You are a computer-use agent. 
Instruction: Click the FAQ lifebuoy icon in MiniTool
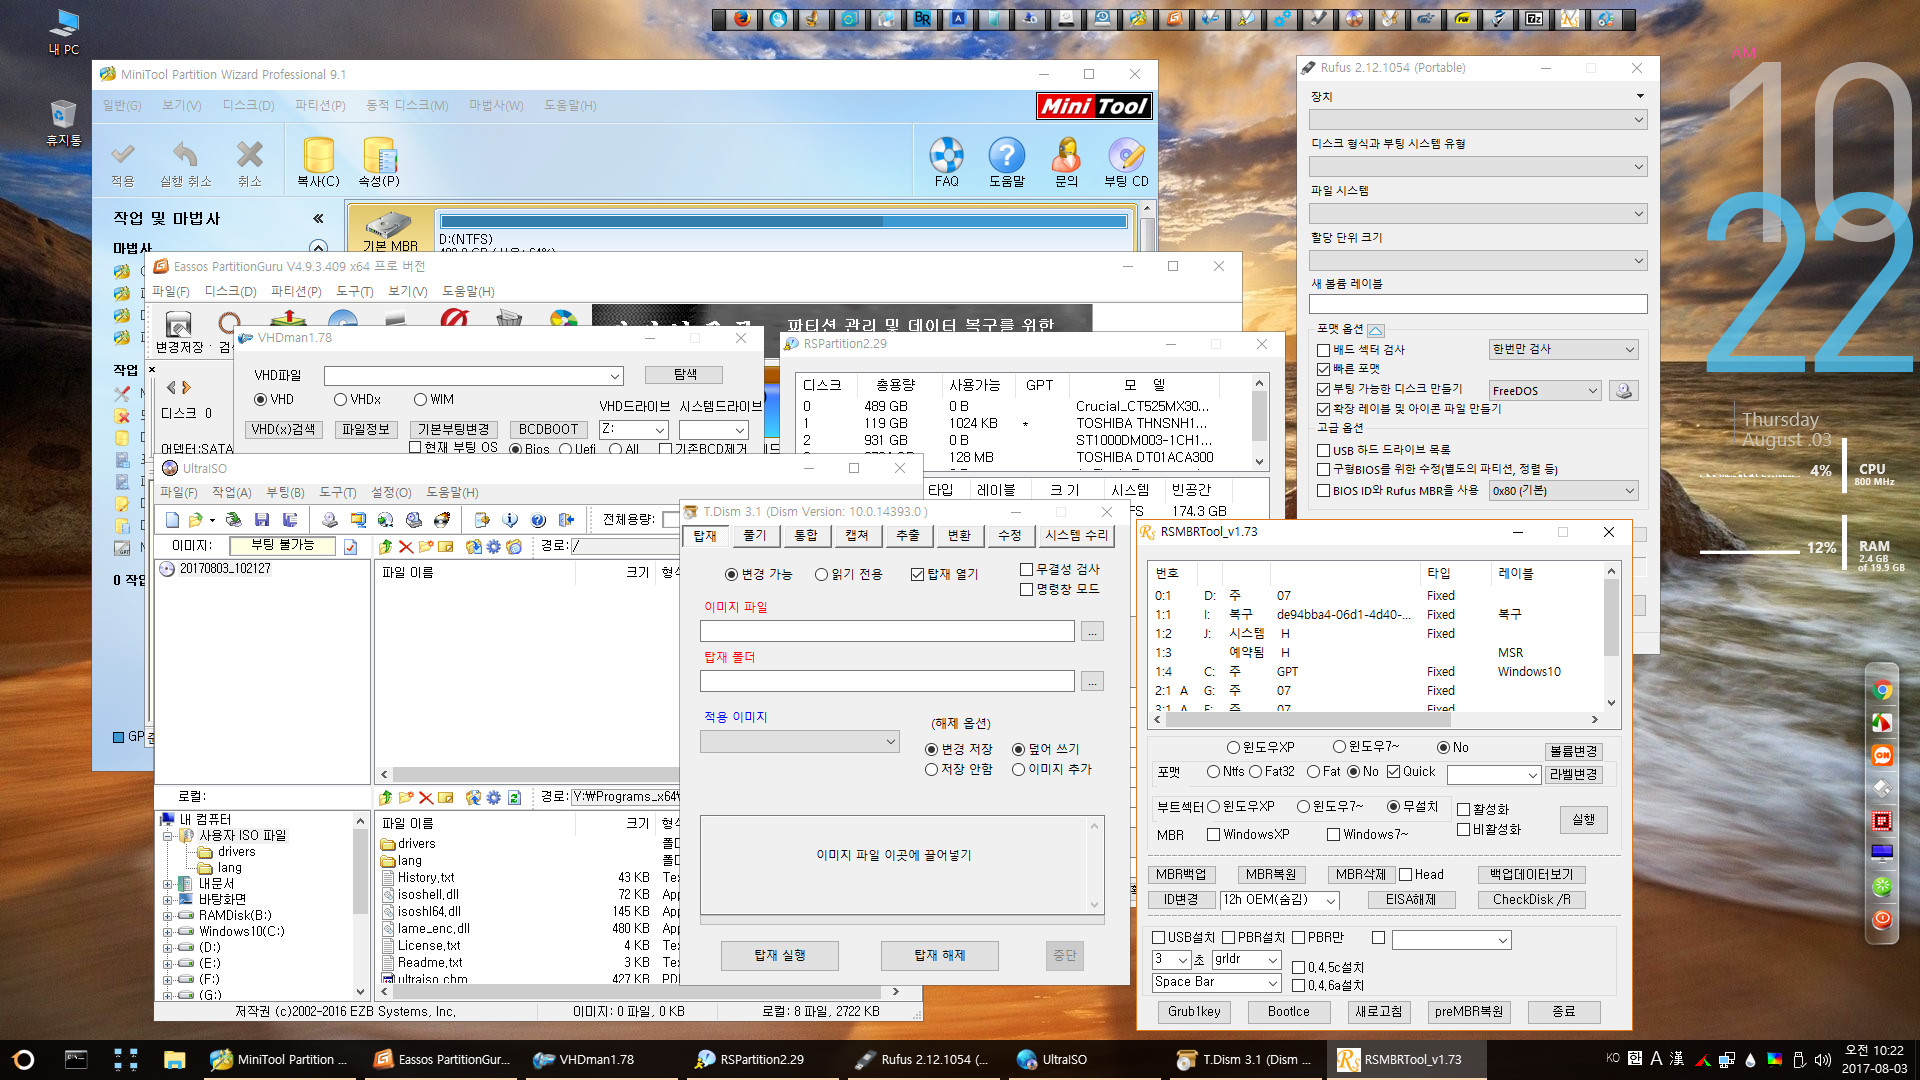coord(946,156)
